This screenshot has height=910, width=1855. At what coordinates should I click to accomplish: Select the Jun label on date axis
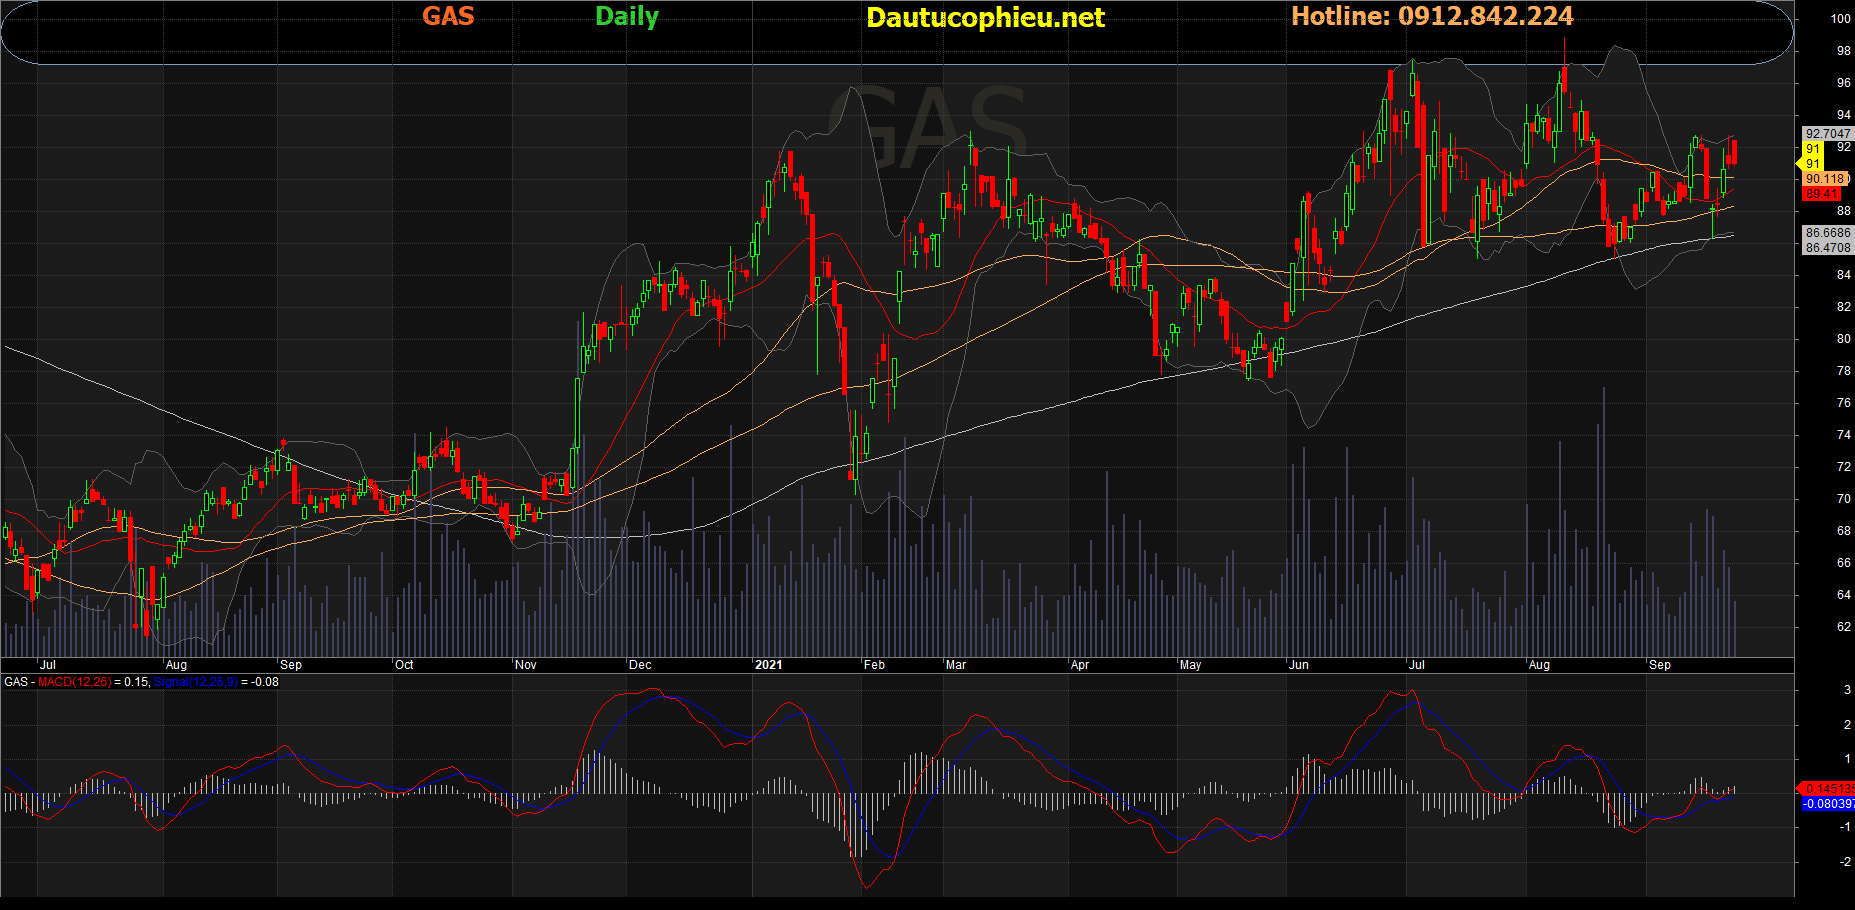click(1299, 665)
